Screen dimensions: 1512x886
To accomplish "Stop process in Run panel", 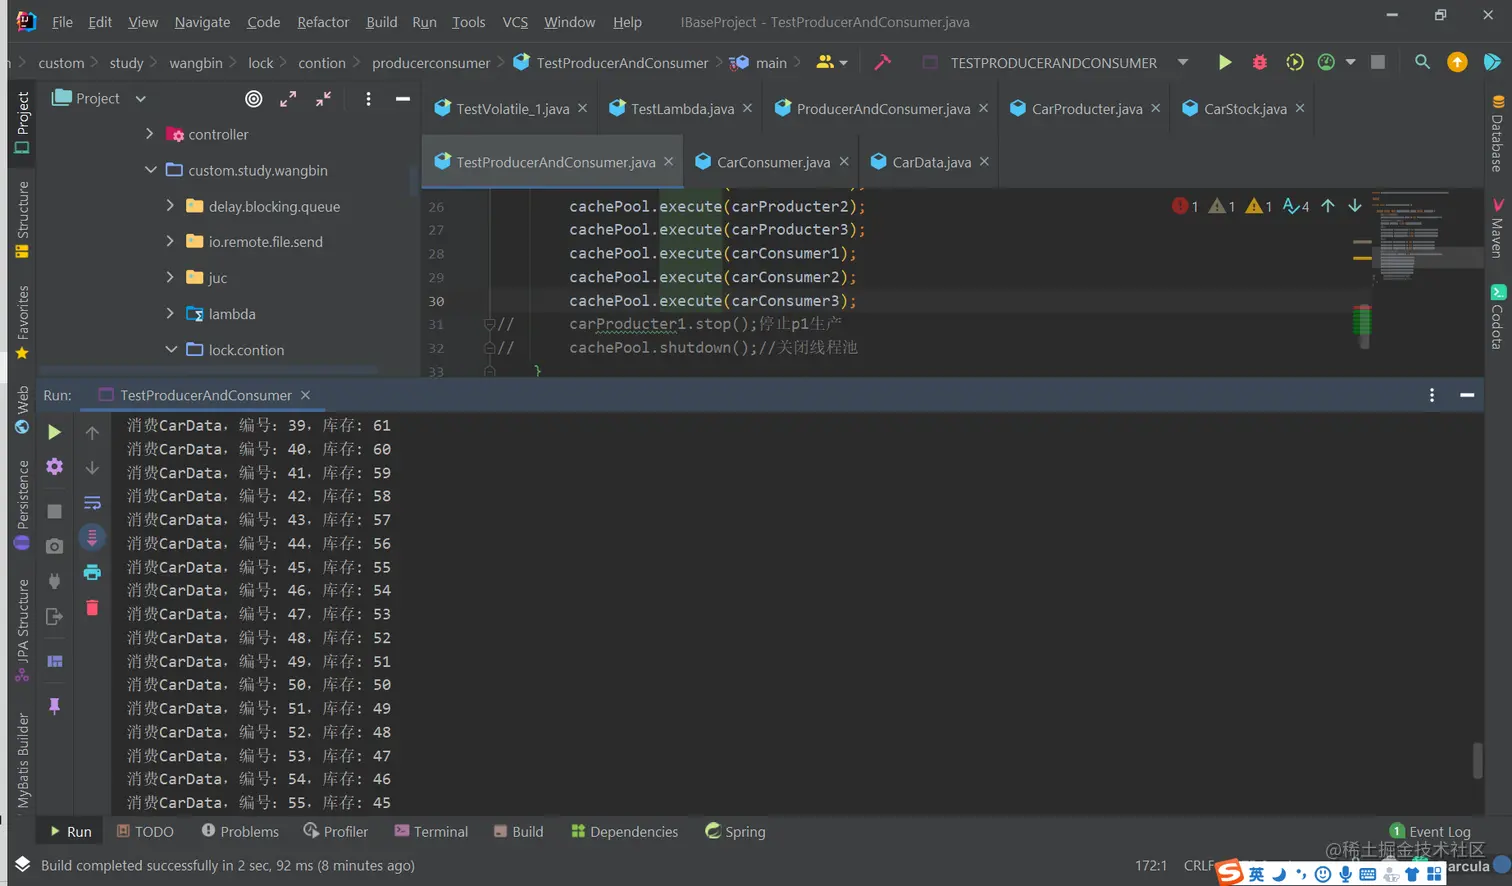I will pyautogui.click(x=54, y=511).
